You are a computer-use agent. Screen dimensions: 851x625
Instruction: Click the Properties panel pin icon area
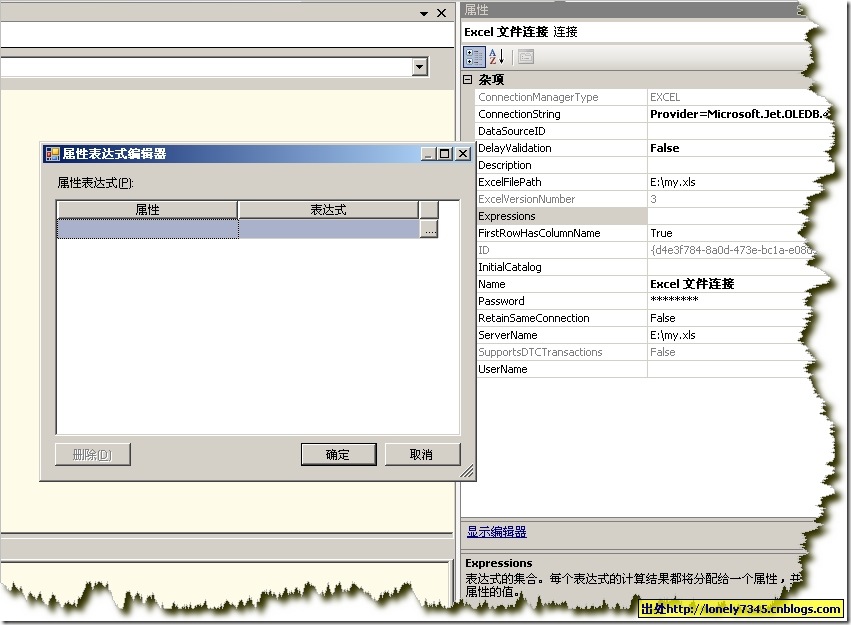[800, 10]
